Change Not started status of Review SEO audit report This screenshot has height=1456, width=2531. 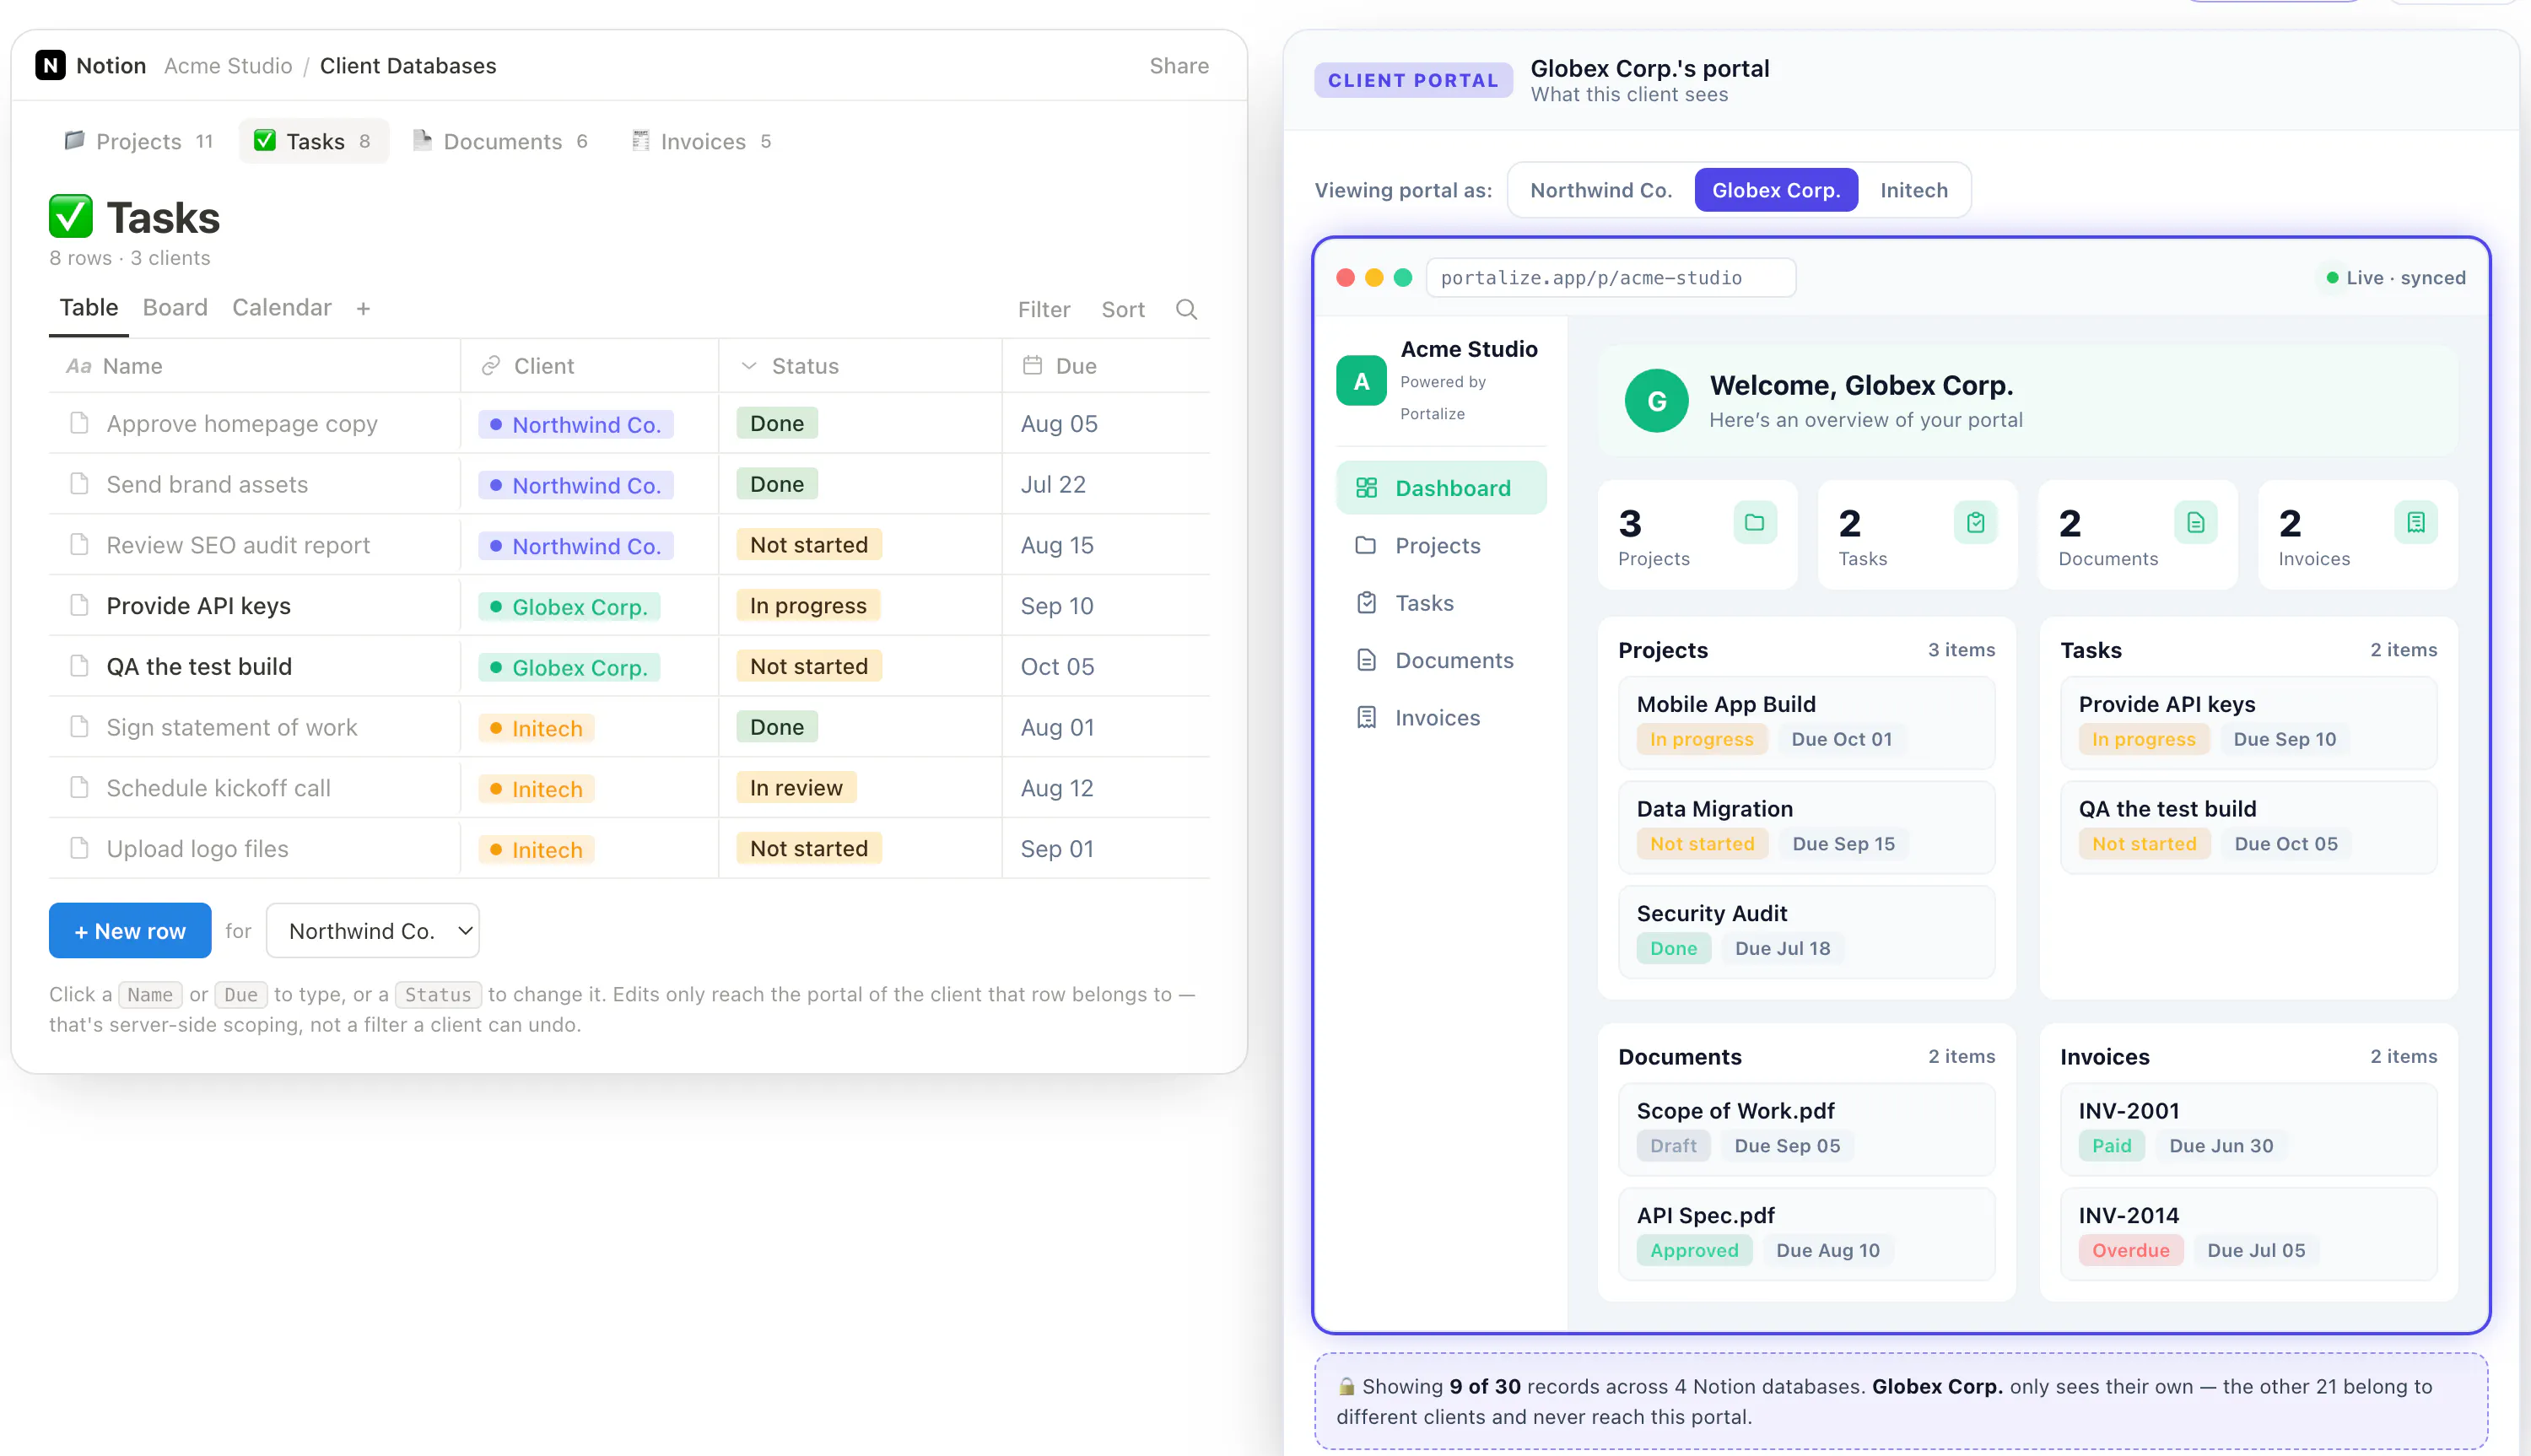(x=809, y=545)
